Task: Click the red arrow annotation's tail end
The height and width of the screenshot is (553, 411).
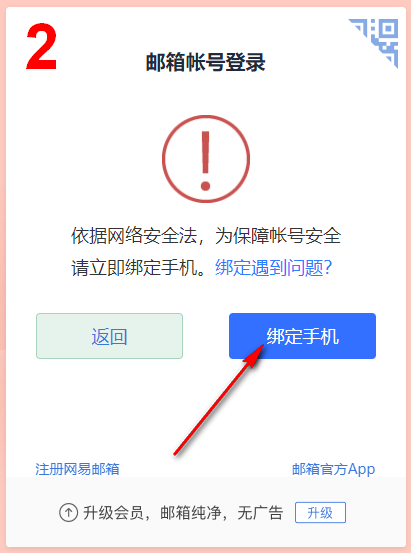Action: click(176, 452)
